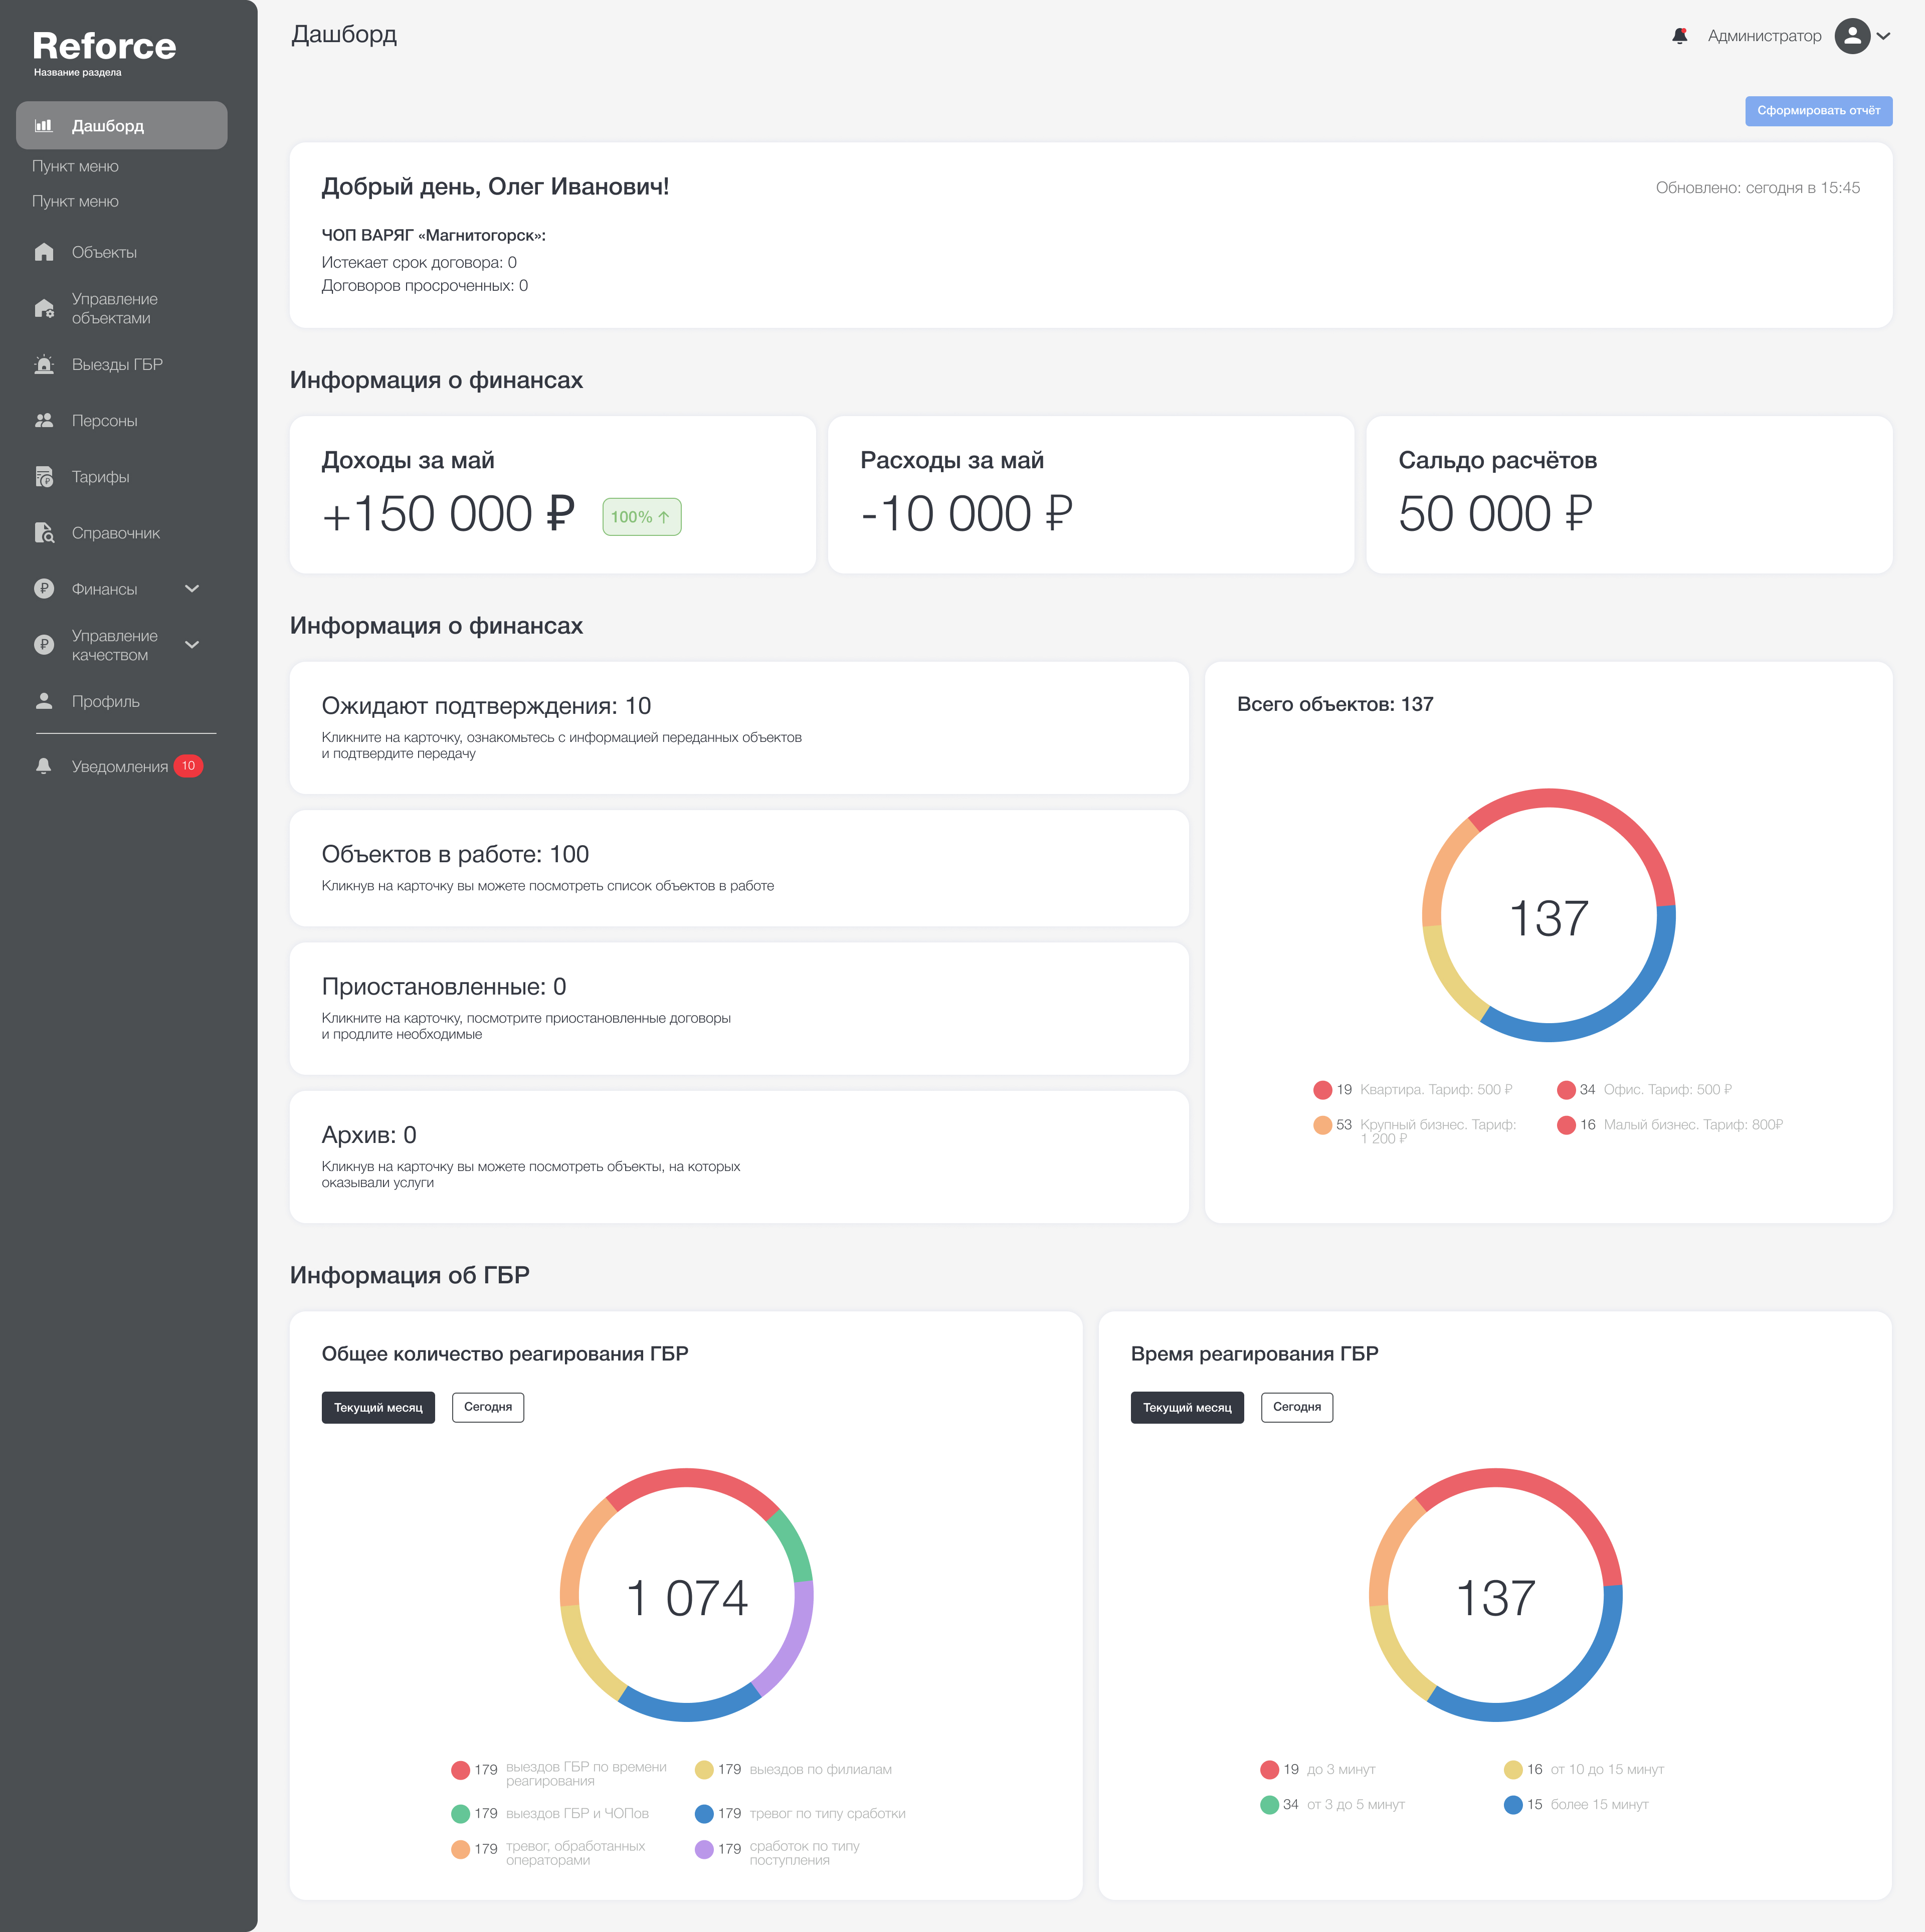Image resolution: width=1925 pixels, height=1932 pixels.
Task: Click the administrator avatar icon
Action: tap(1852, 36)
